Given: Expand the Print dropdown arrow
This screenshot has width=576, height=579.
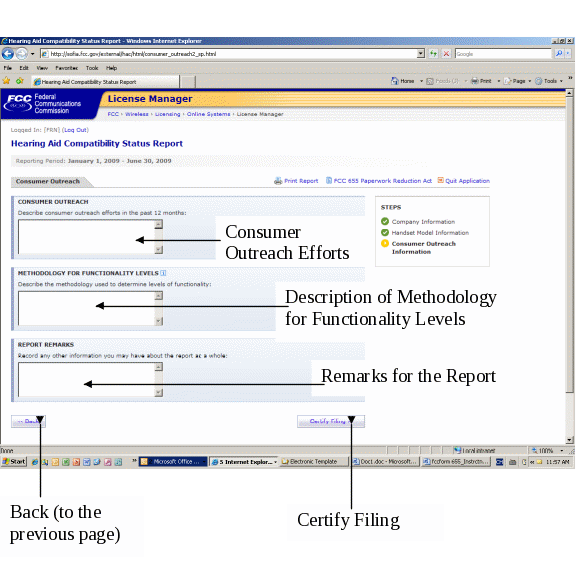Looking at the screenshot, I should pos(498,81).
